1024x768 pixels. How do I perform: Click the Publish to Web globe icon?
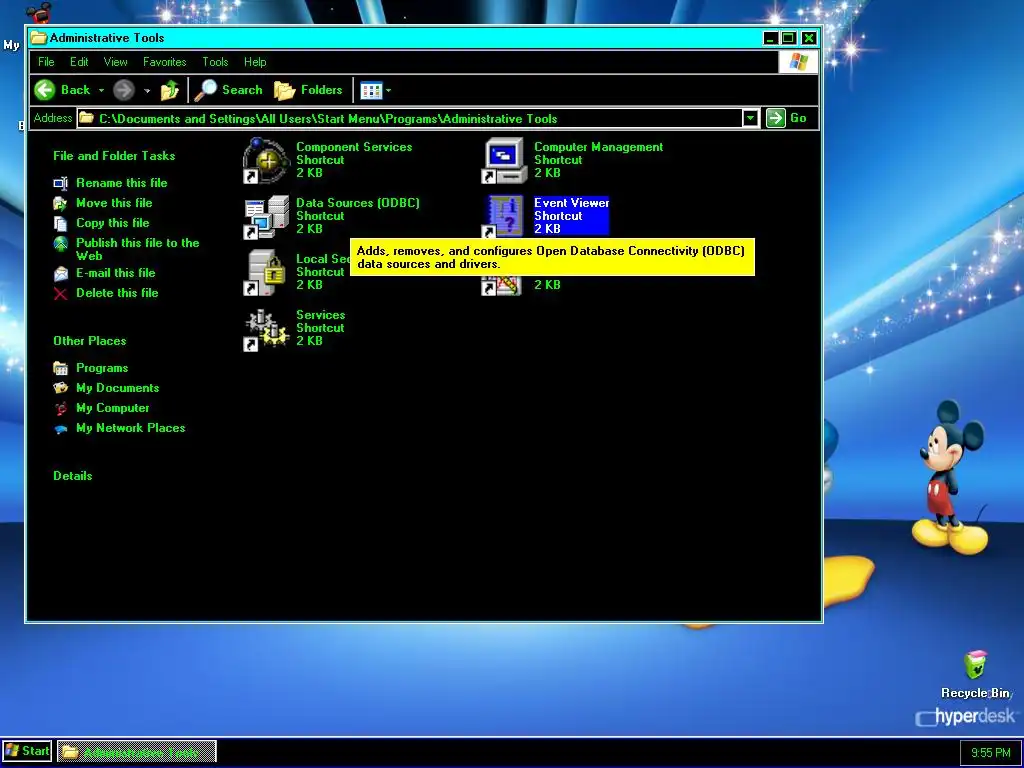coord(60,244)
